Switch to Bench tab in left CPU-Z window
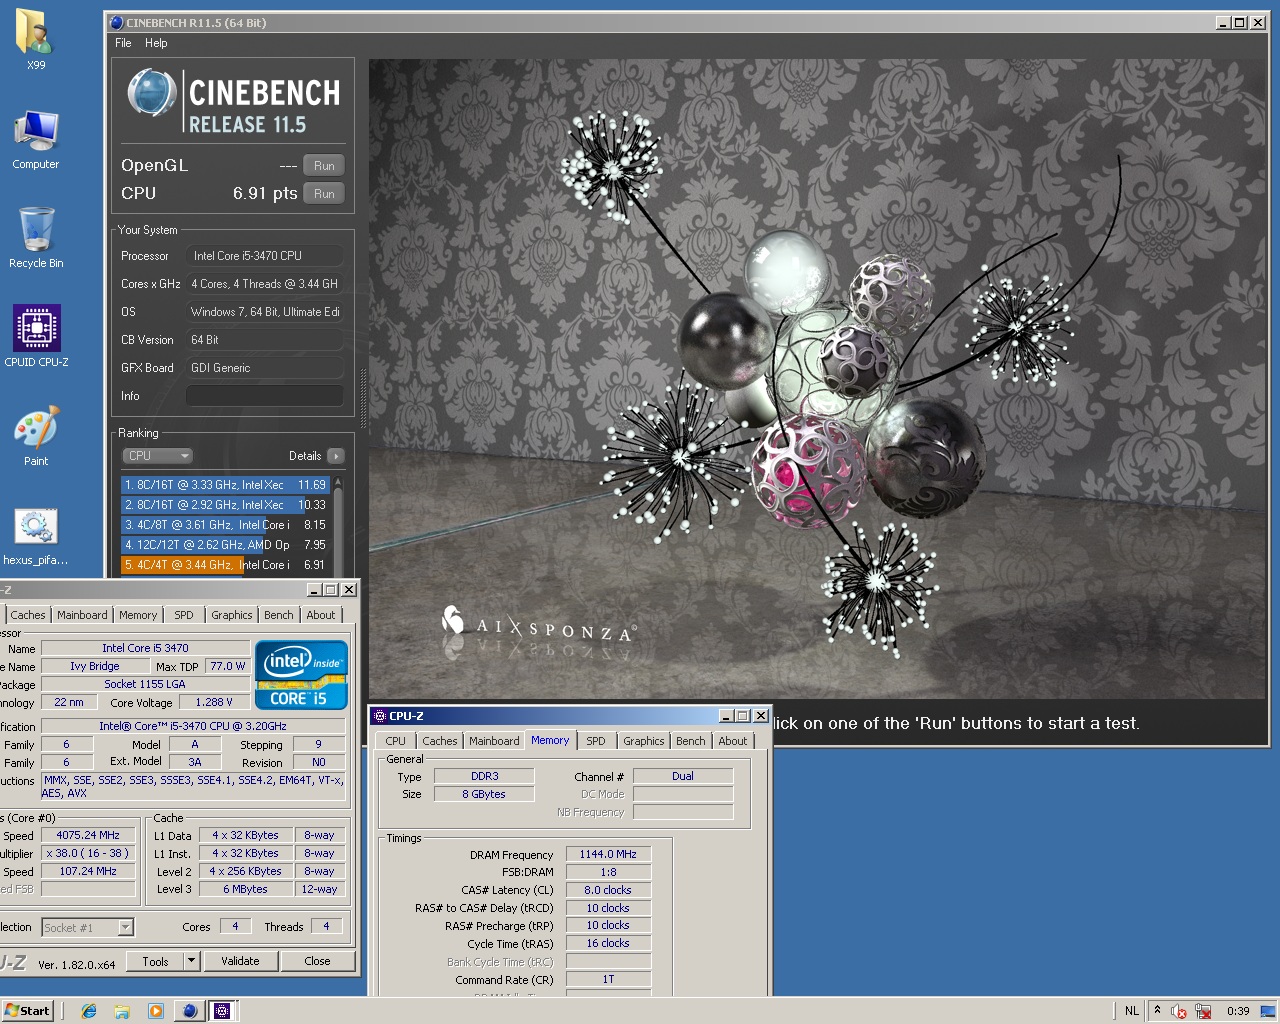Viewport: 1280px width, 1024px height. 279,615
